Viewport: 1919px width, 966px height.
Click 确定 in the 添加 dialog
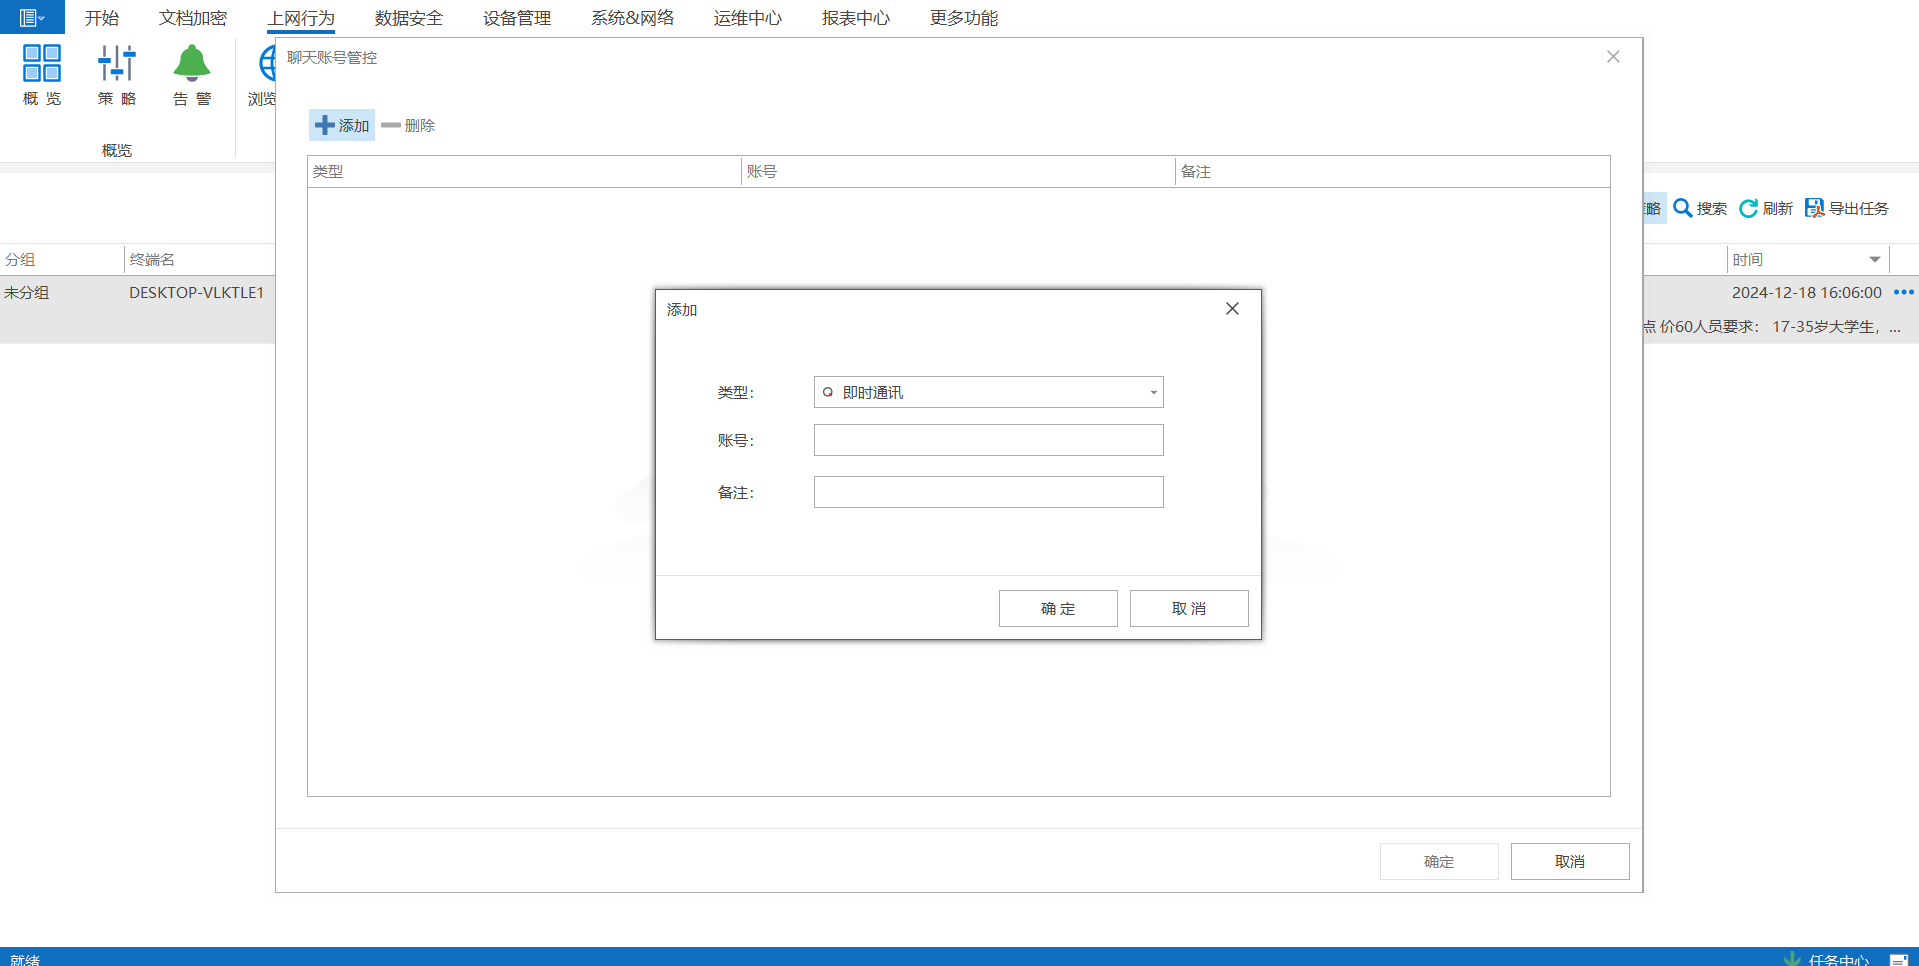coord(1058,608)
